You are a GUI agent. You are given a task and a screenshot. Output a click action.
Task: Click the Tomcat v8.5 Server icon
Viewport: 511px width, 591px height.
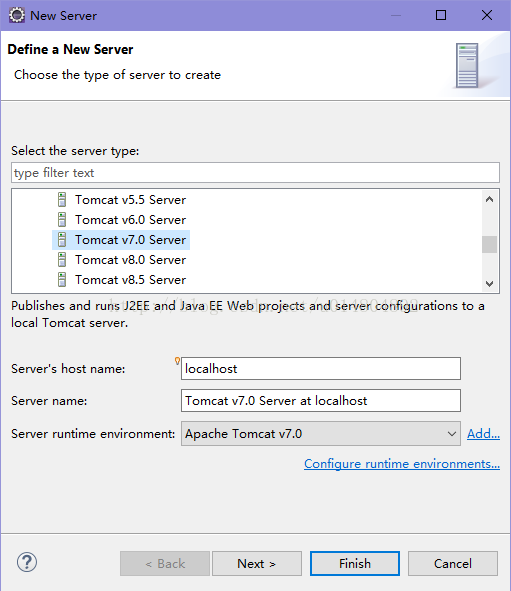(x=62, y=280)
